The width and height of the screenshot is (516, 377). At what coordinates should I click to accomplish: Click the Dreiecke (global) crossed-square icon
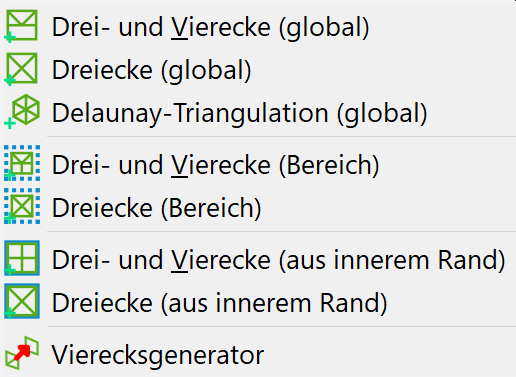(x=22, y=69)
